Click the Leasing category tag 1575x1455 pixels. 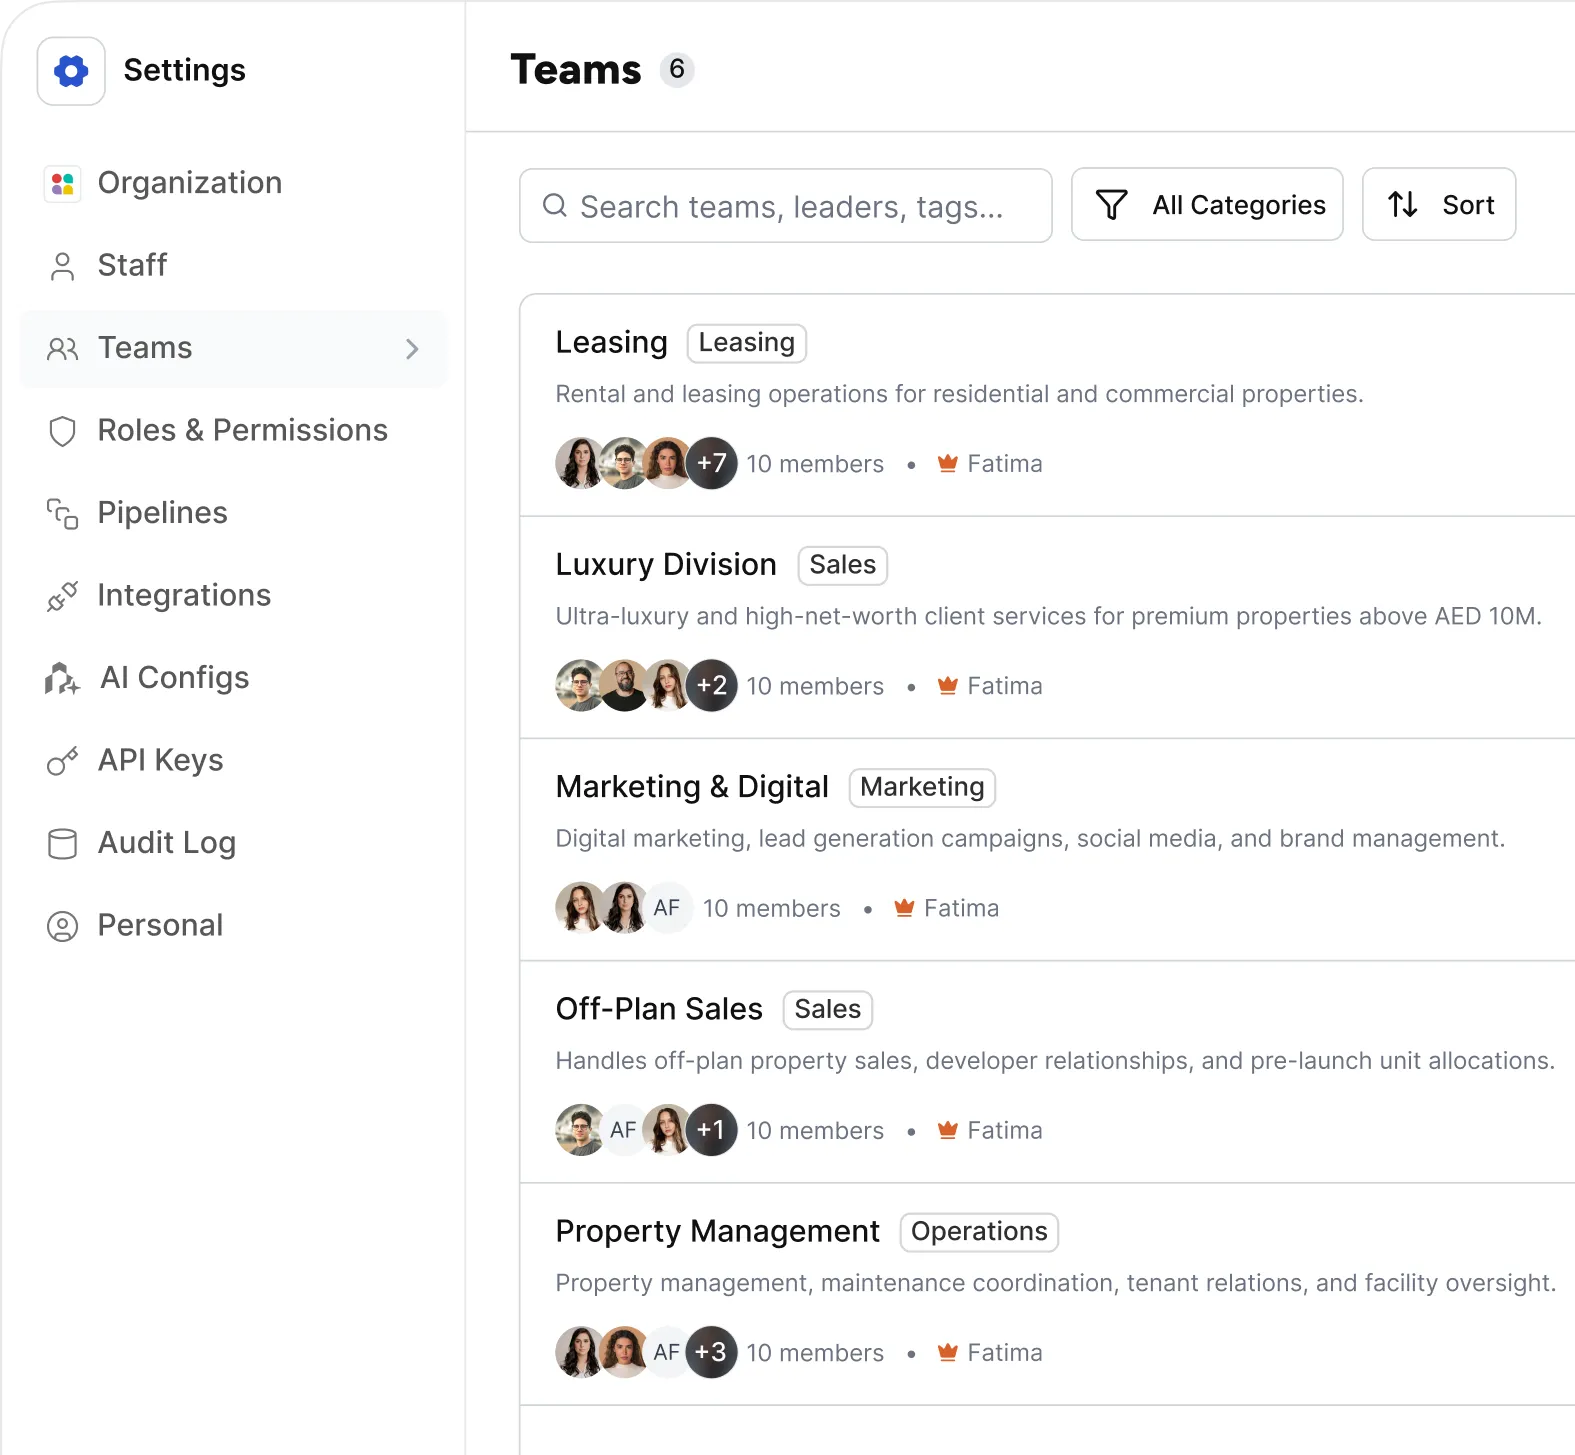point(747,343)
